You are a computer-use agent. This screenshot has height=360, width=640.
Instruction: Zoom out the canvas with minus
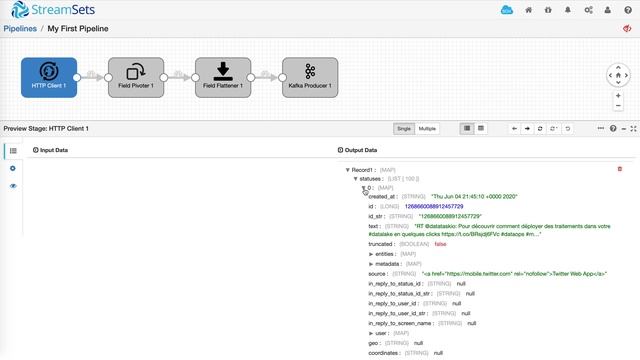618,106
